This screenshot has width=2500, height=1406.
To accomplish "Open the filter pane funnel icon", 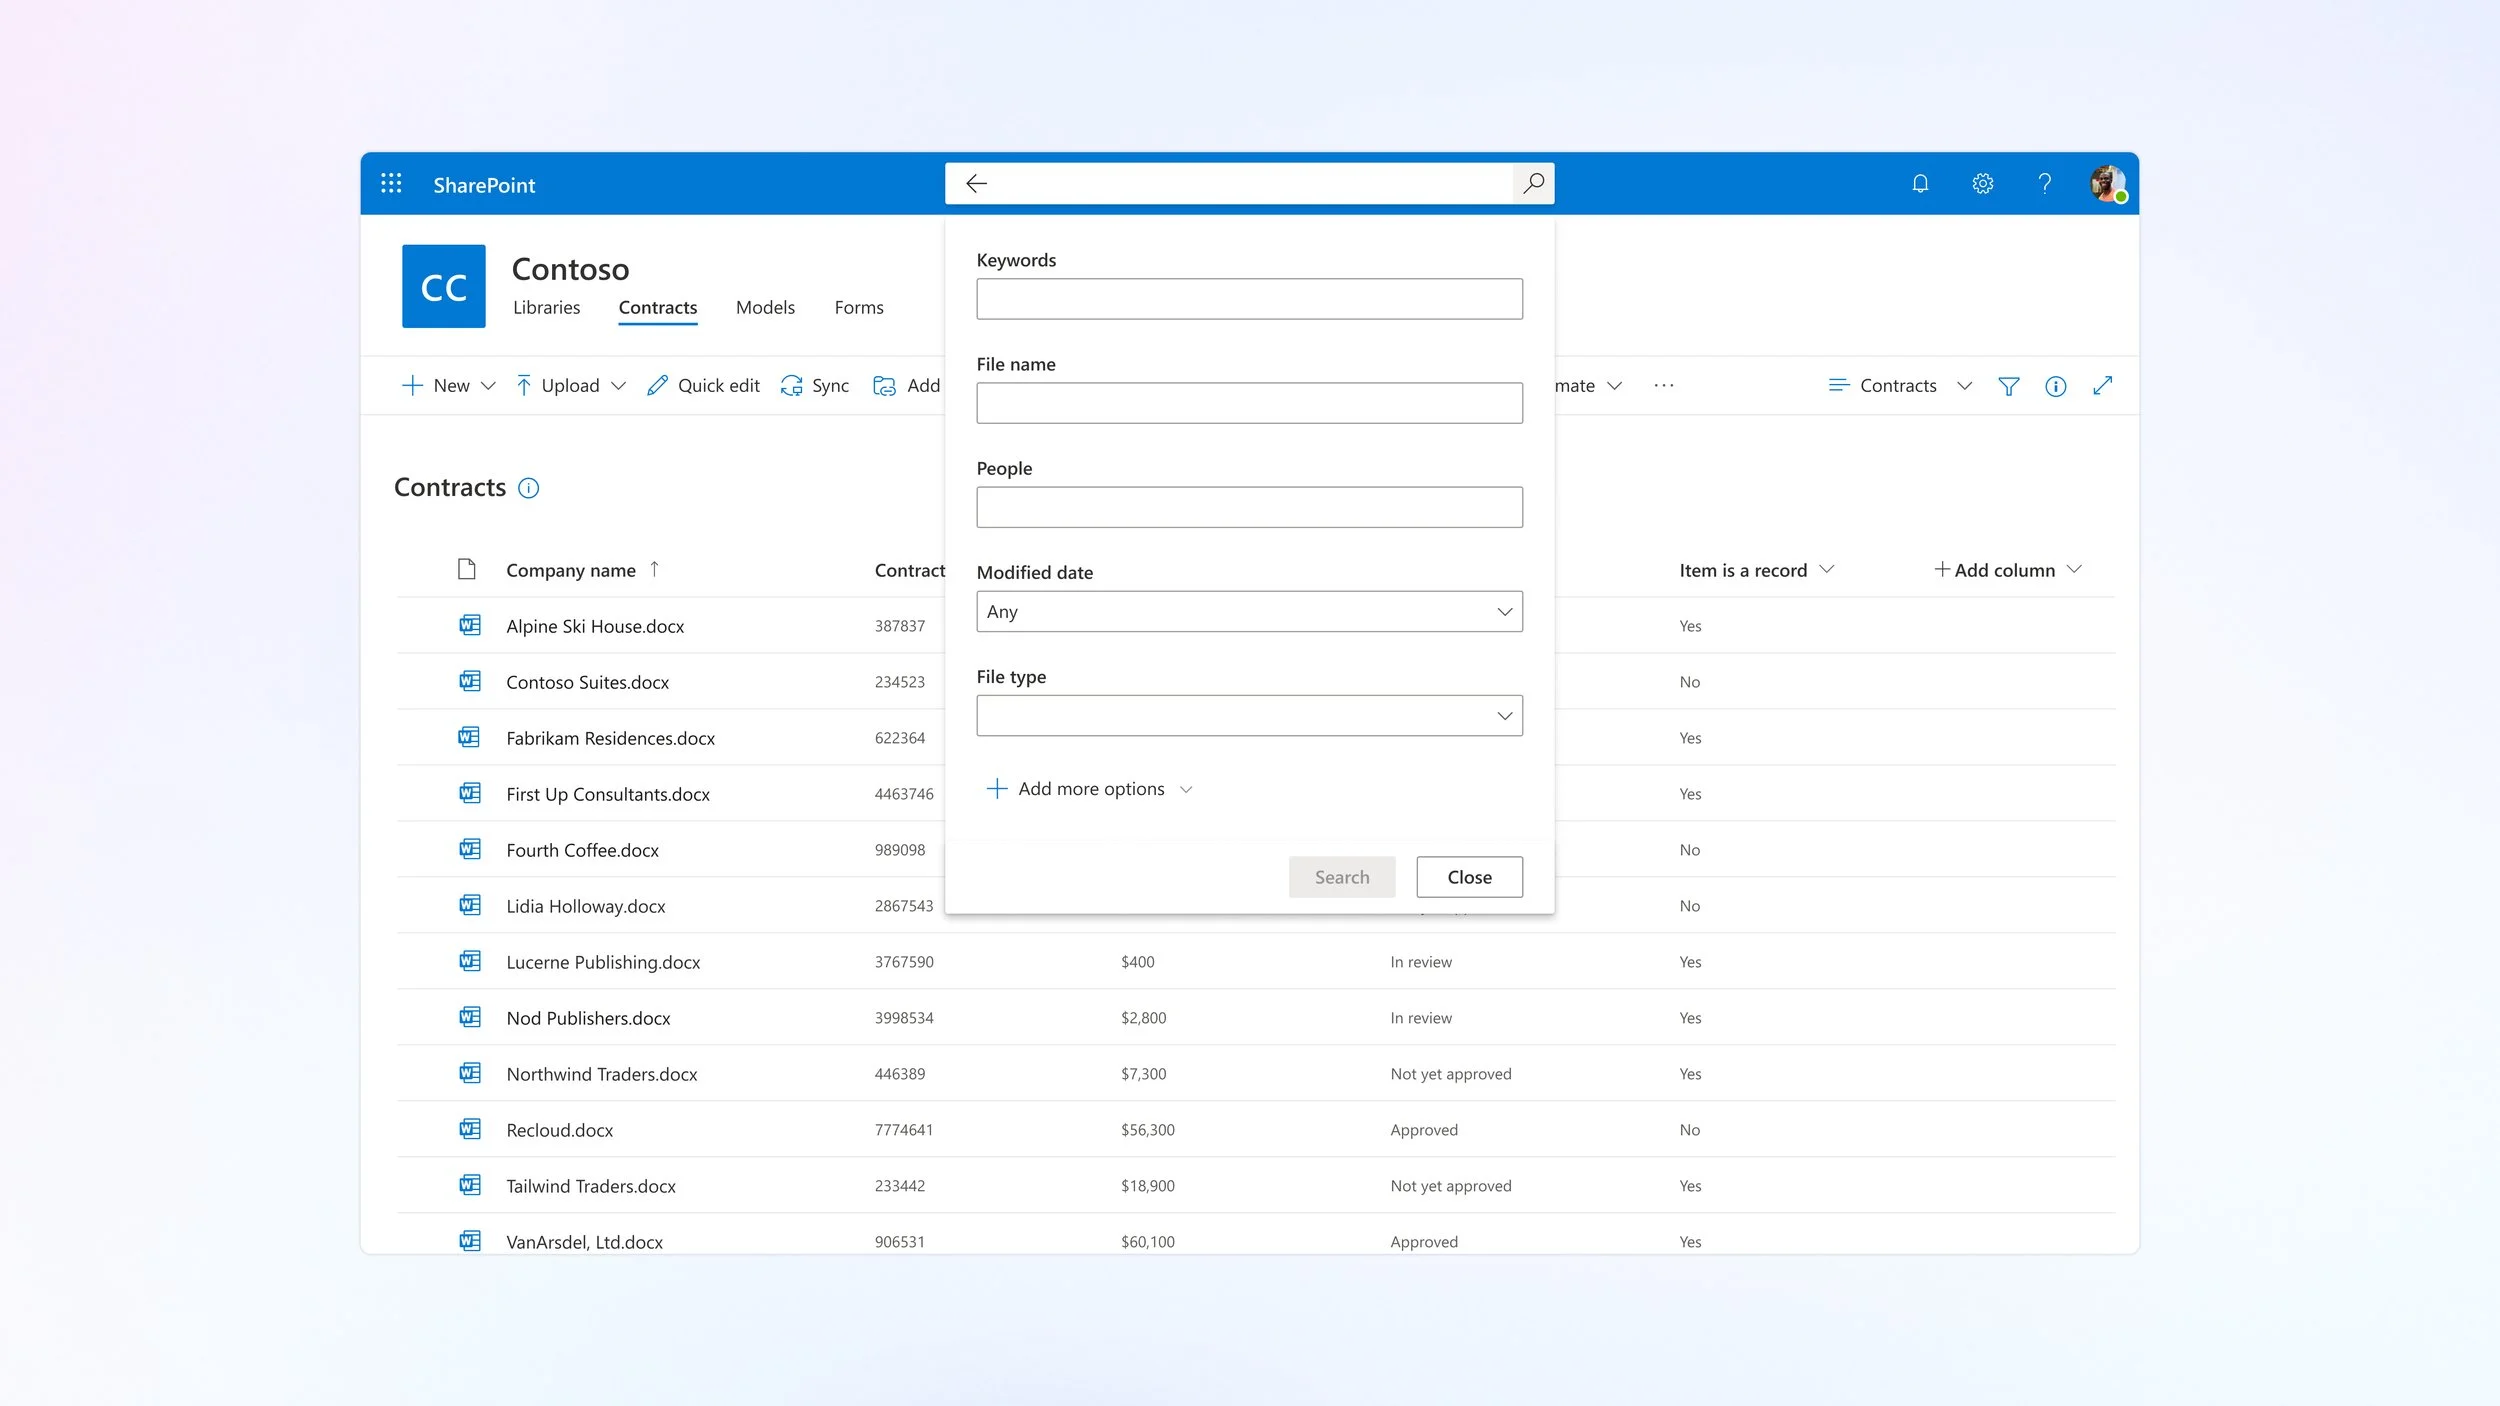I will [2008, 386].
